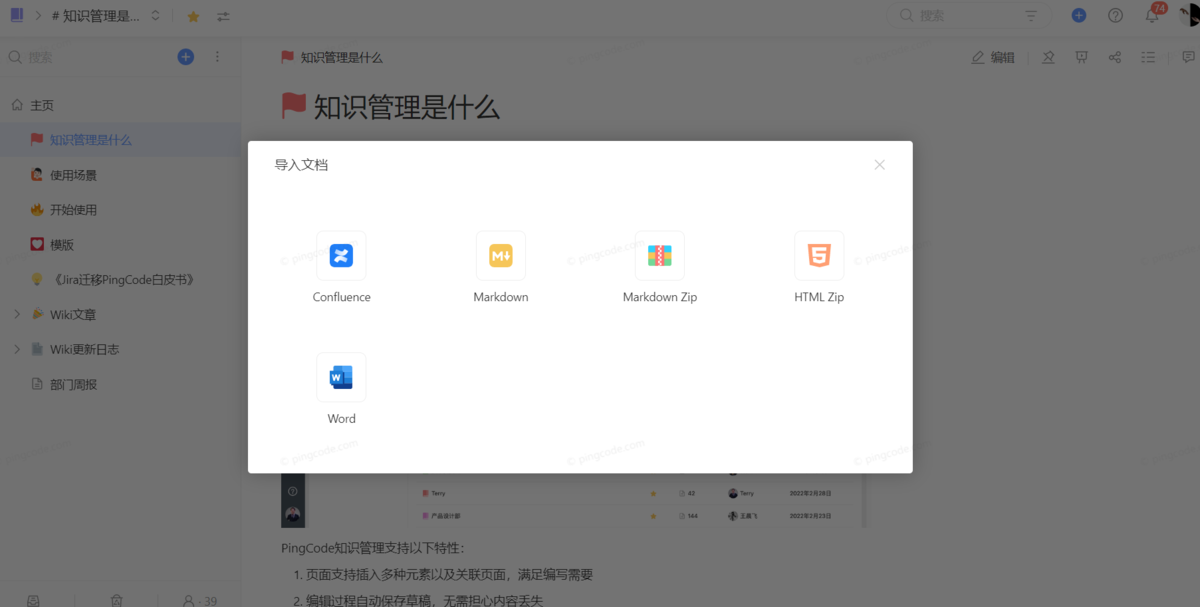Open 部门周报 page in sidebar
1200x607 pixels.
point(120,385)
